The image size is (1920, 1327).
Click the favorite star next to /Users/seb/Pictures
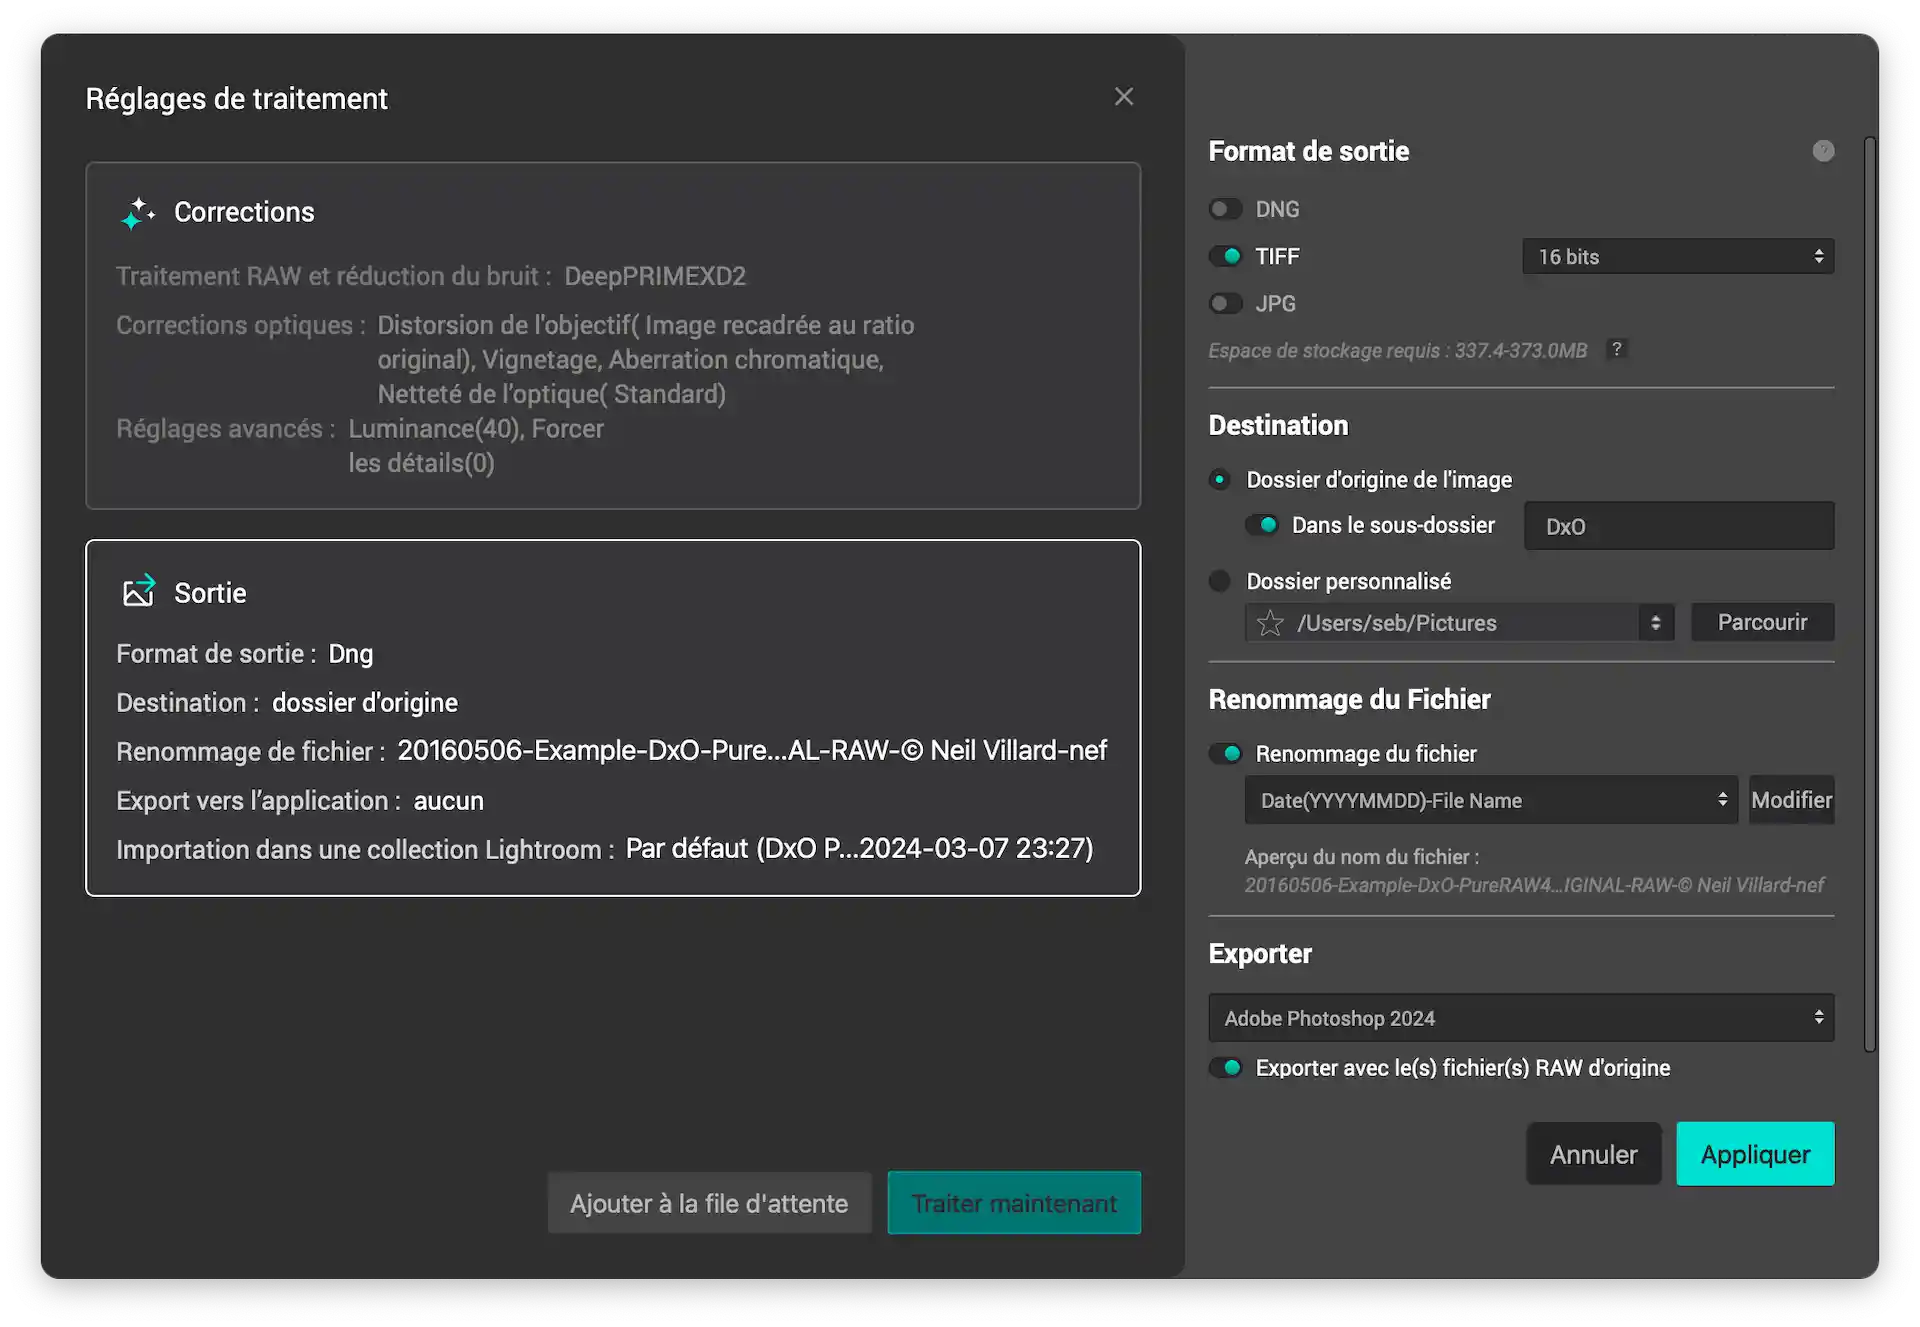coord(1270,623)
